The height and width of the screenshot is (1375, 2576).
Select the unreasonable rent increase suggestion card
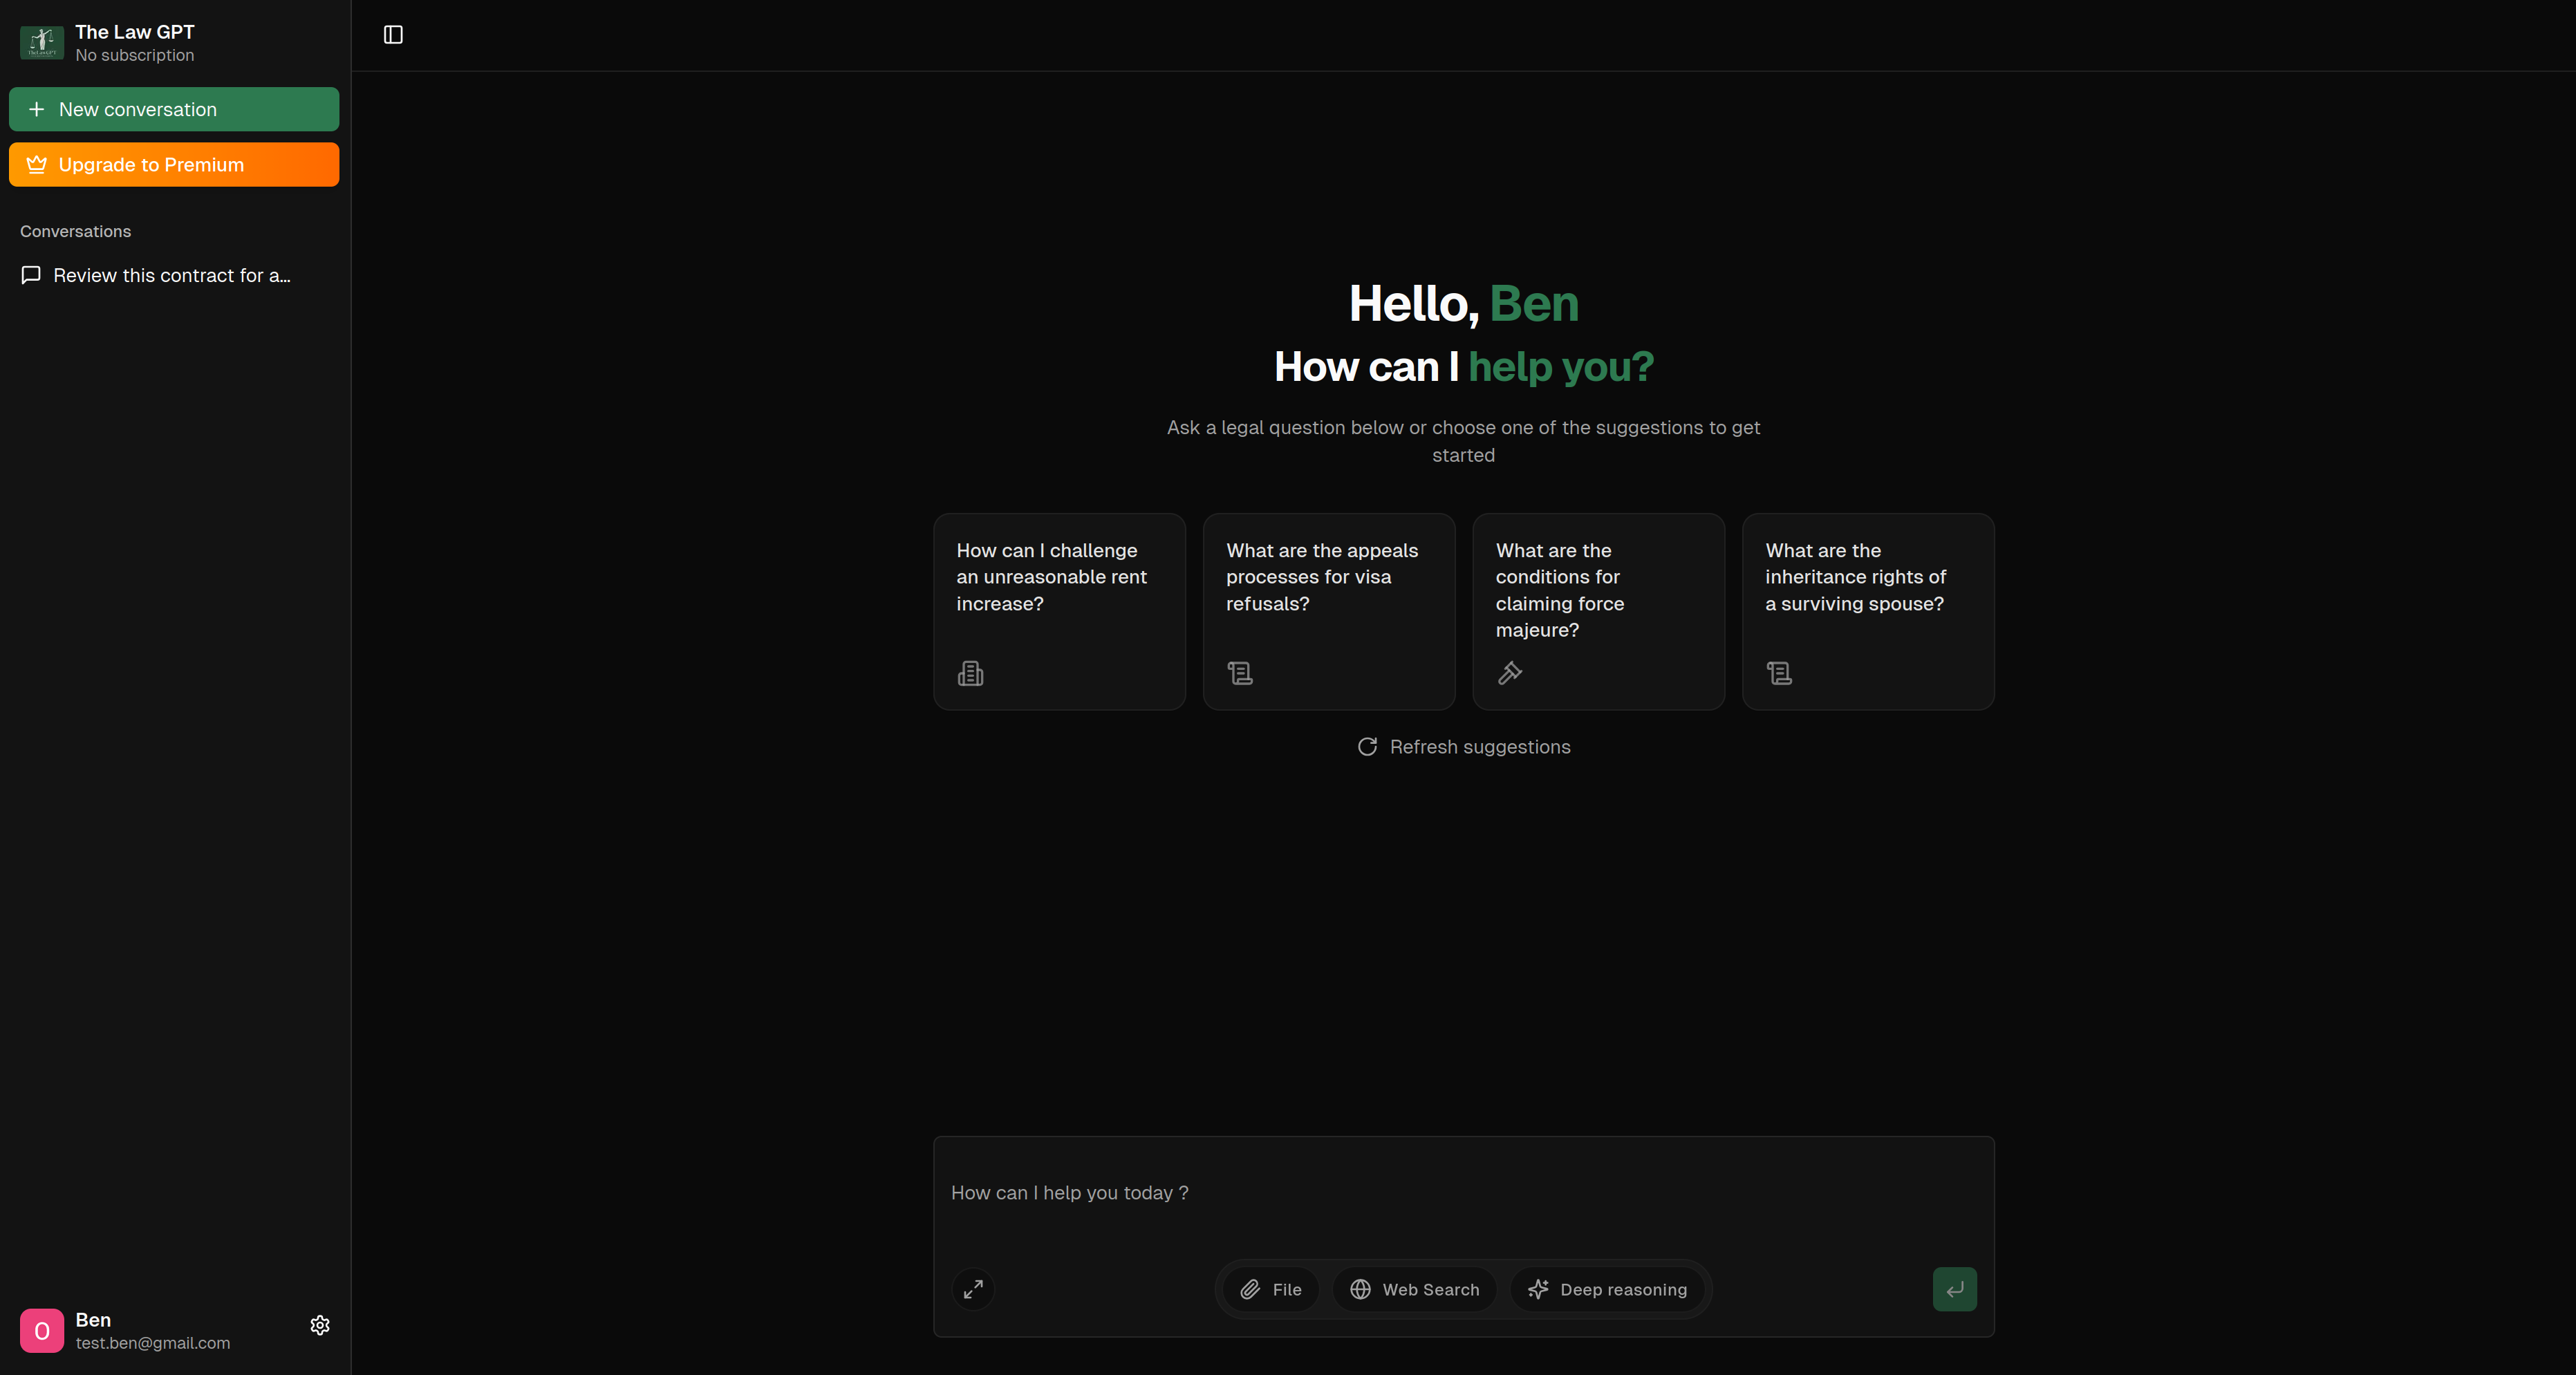[1058, 611]
